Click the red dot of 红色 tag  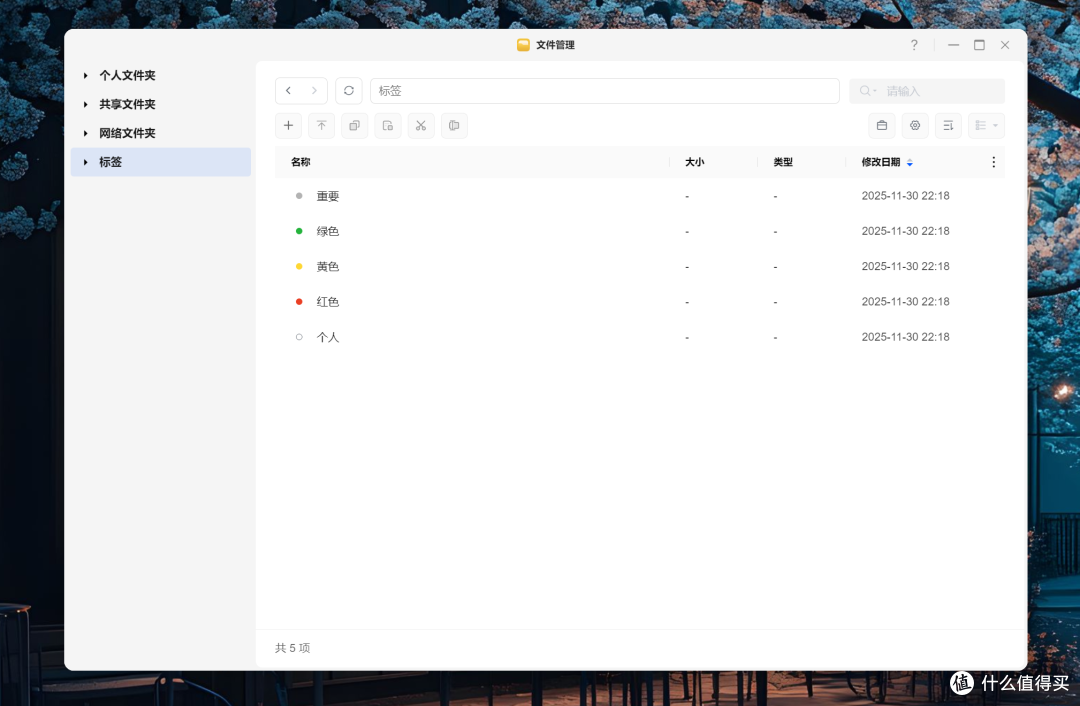pos(299,302)
